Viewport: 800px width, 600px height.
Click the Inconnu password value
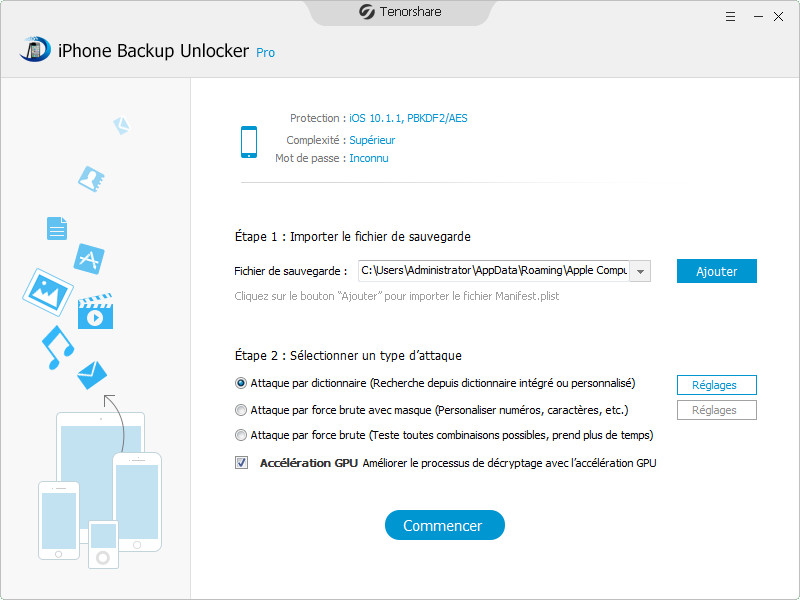point(369,158)
